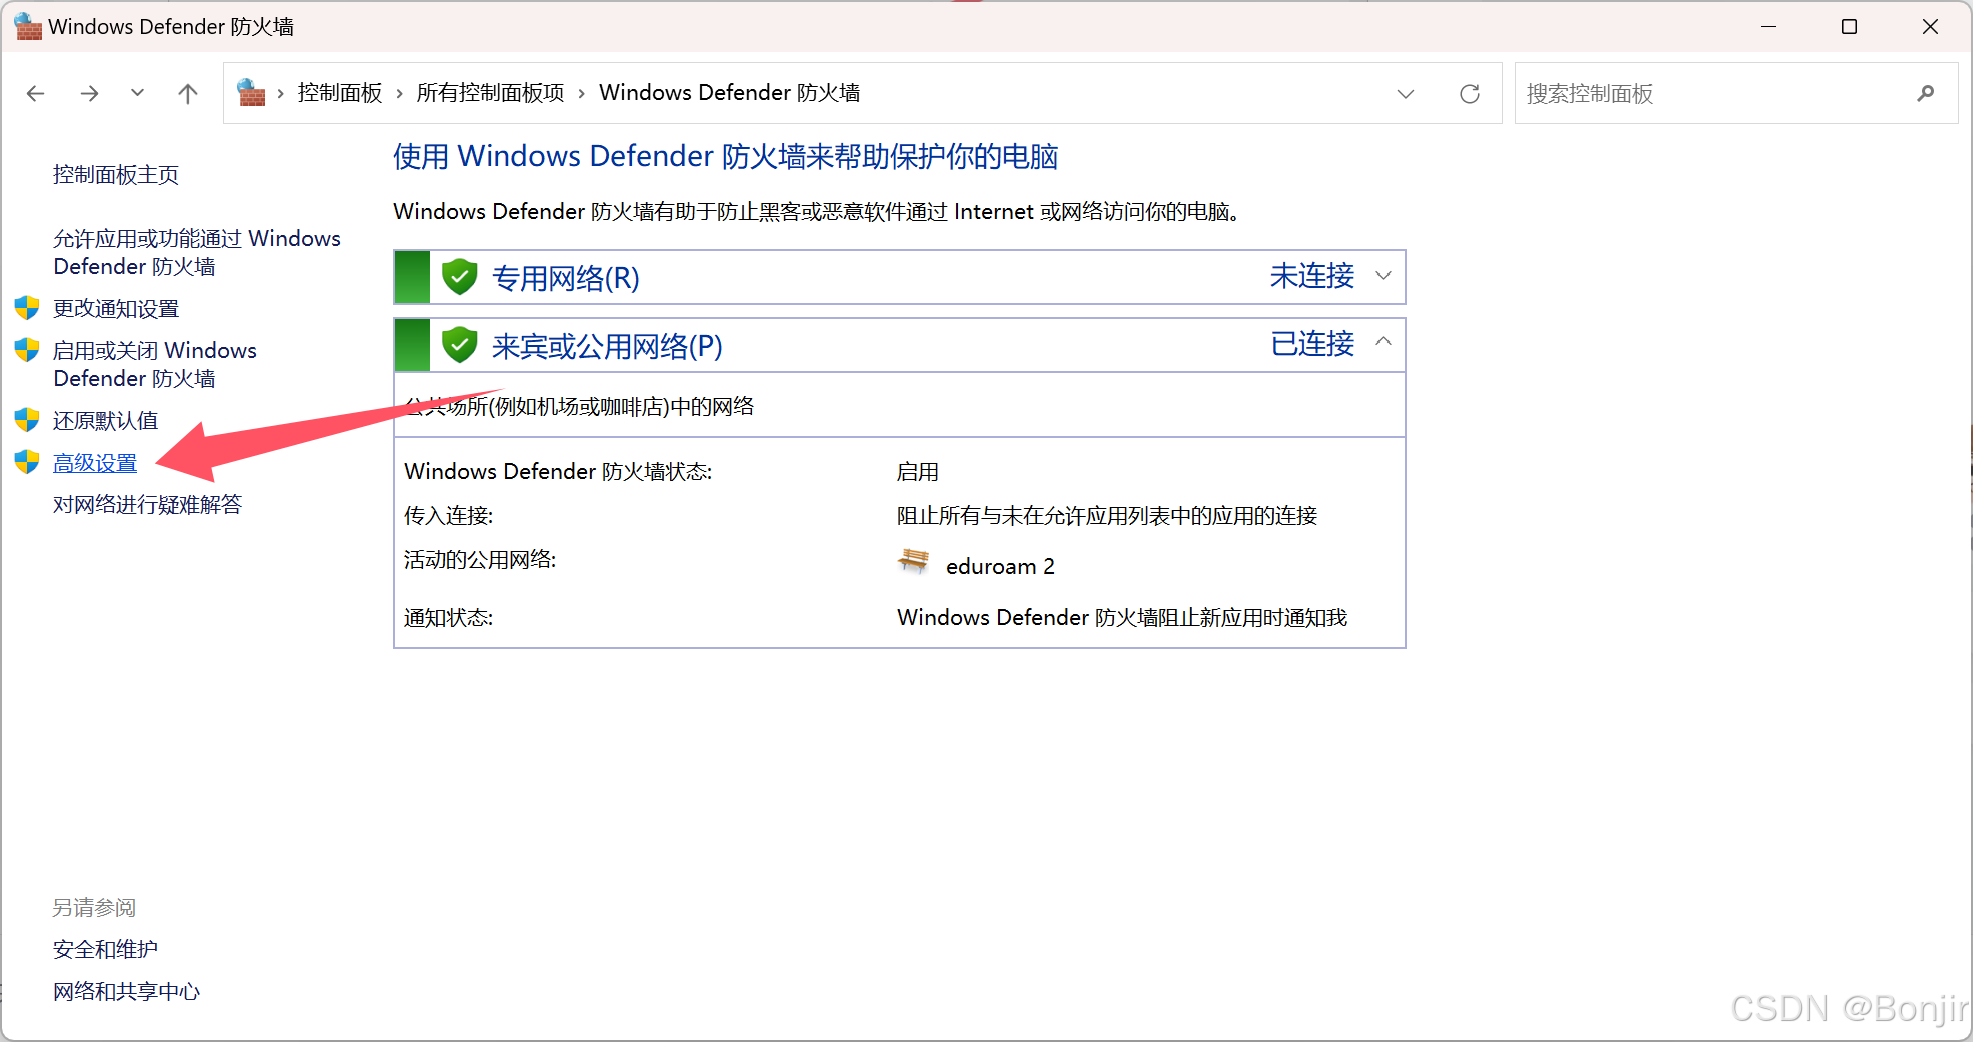Click the 启用 firewall state value

coord(917,472)
